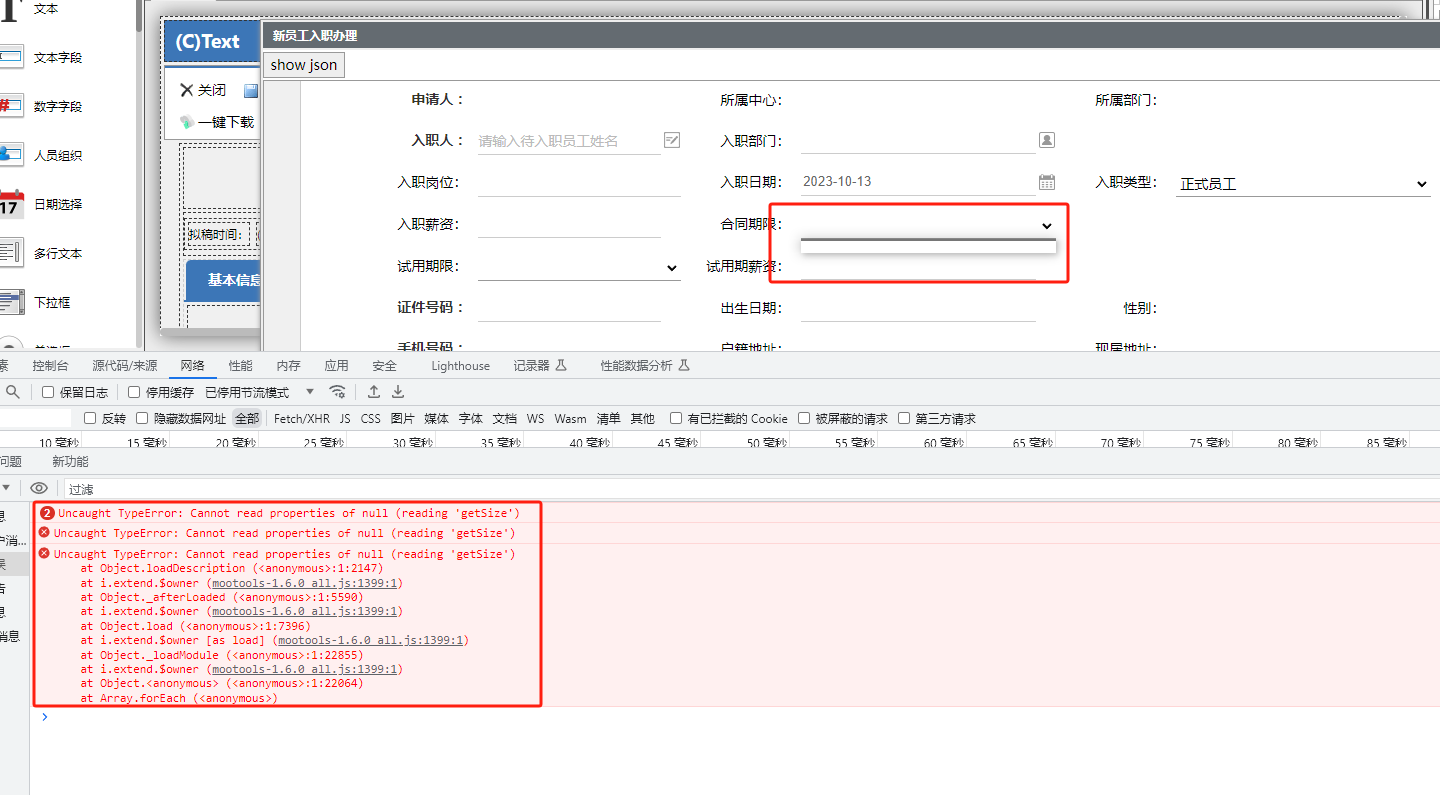Click the console live expression eye icon

(39, 488)
